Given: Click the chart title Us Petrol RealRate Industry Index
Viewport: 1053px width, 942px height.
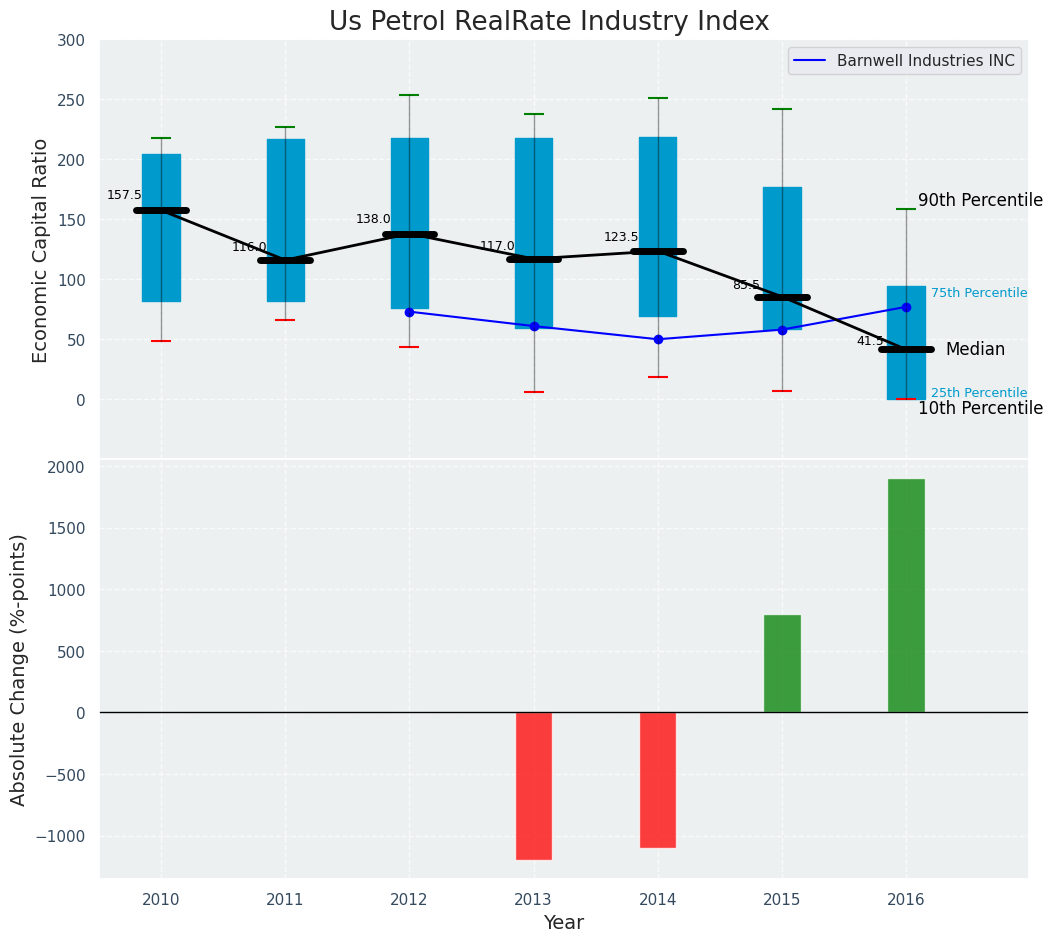Looking at the screenshot, I should pos(549,22).
